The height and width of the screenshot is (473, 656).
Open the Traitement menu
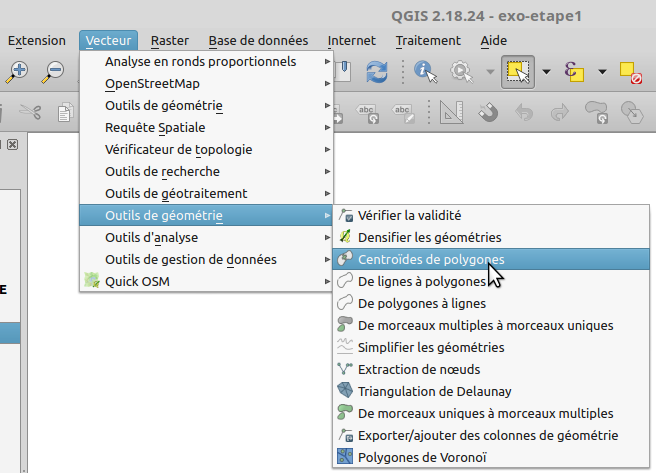[427, 41]
